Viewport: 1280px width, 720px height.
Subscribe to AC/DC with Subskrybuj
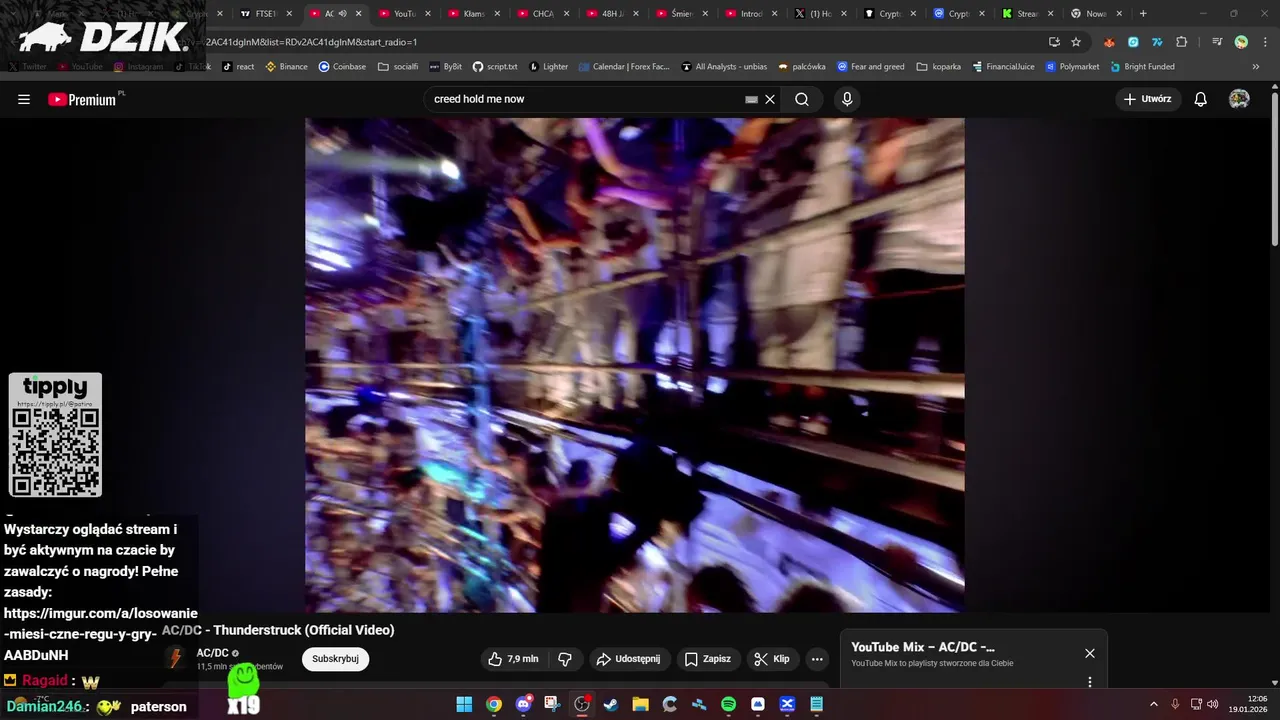335,659
